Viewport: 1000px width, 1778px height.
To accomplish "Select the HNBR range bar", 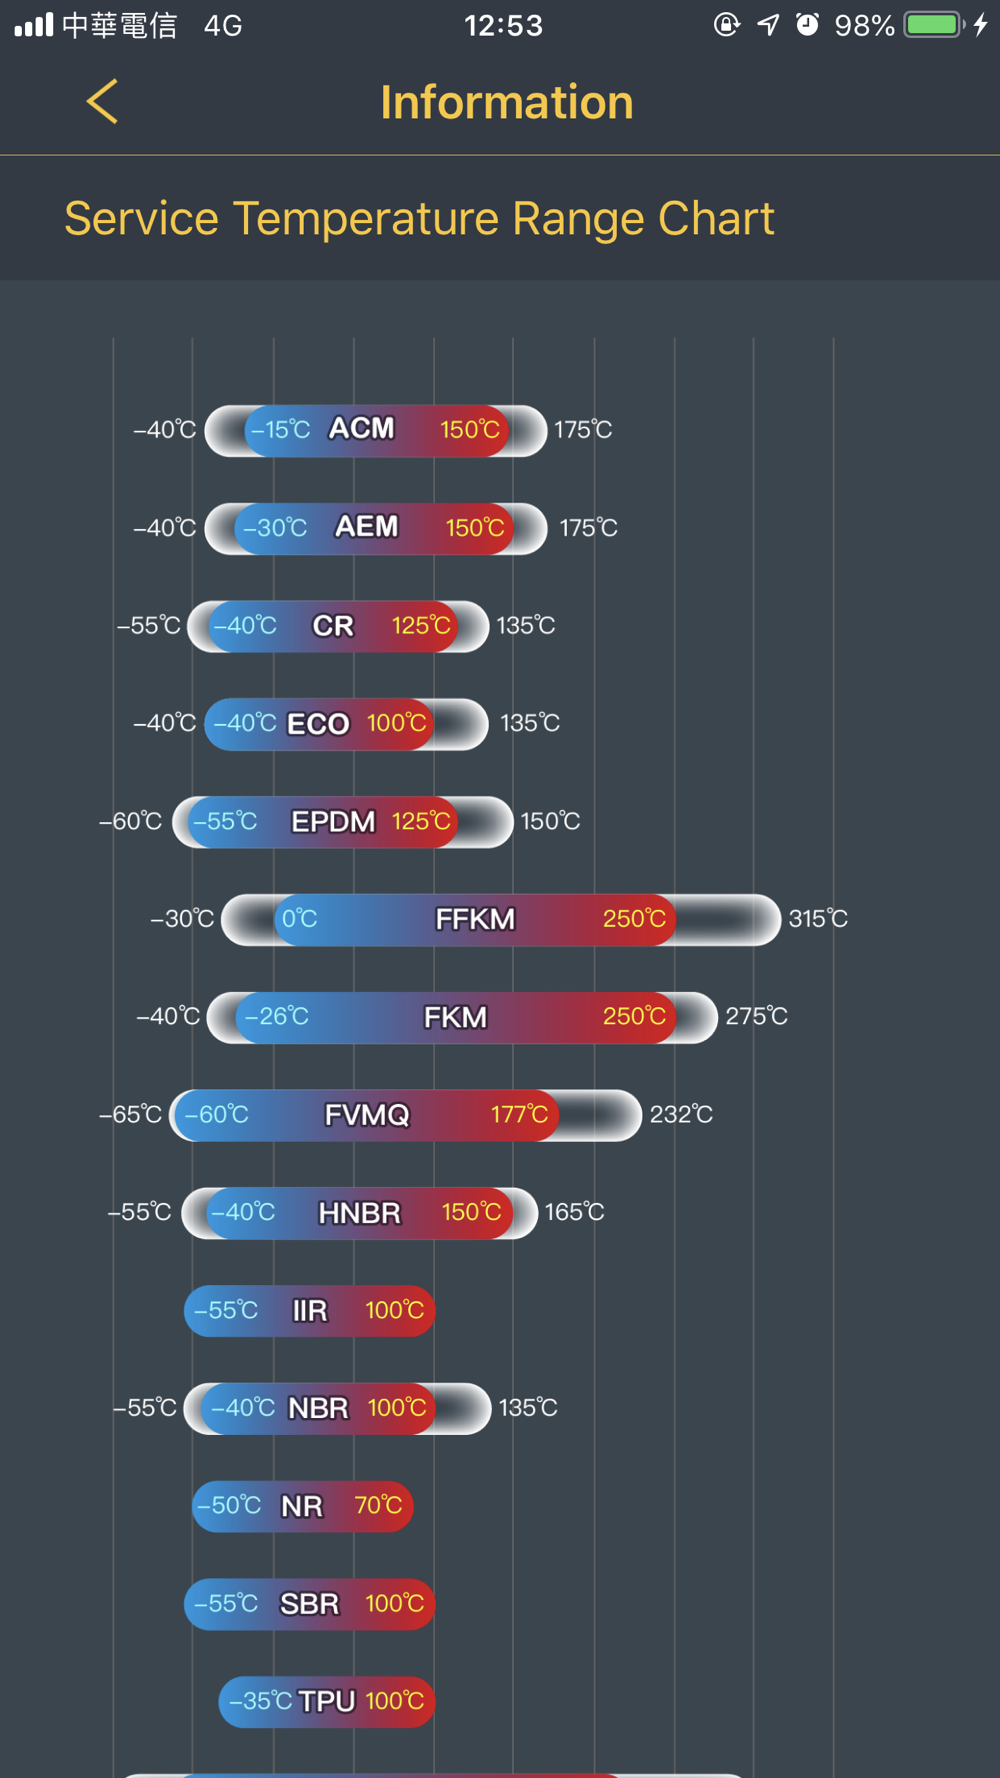I will tap(360, 1213).
